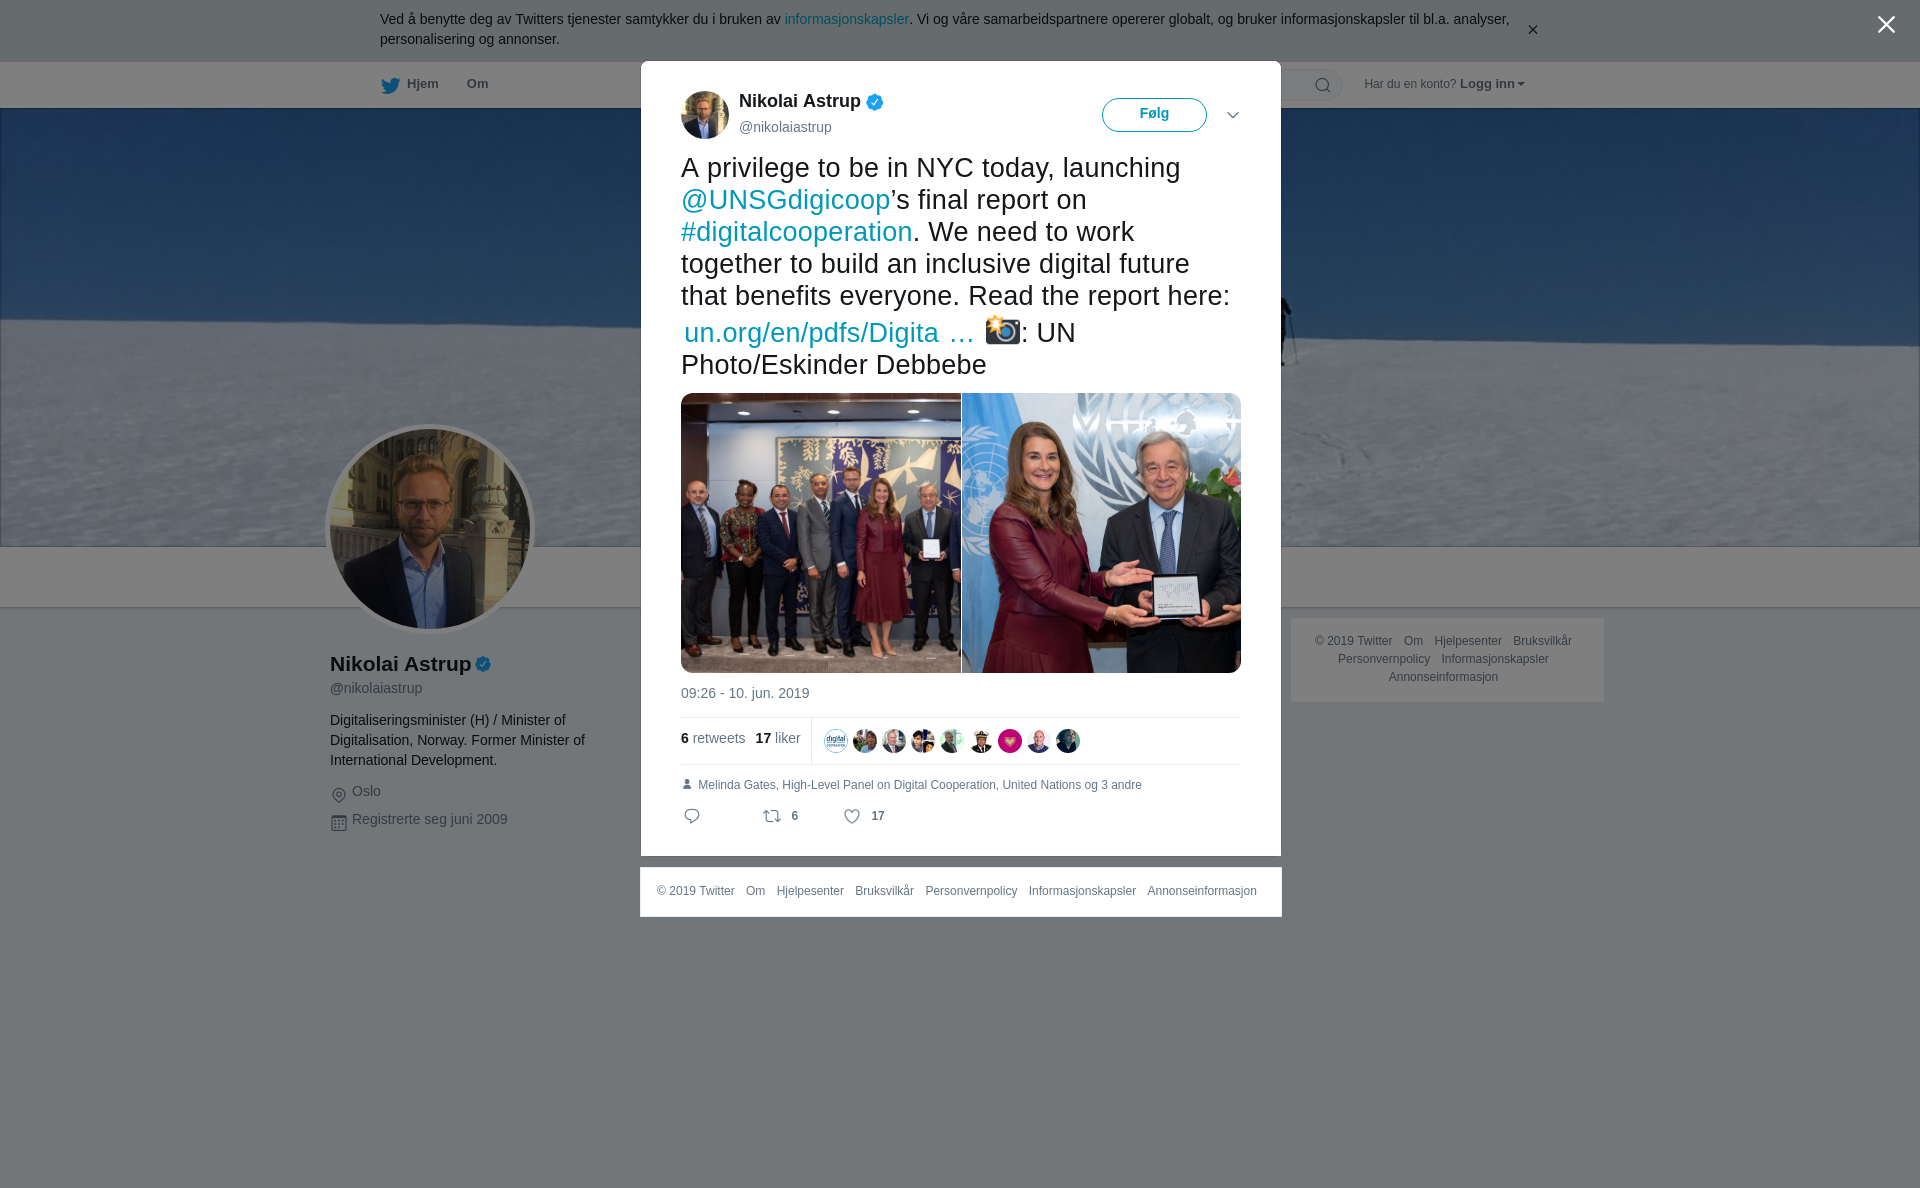
Task: Expand the tweet options chevron beside Følg
Action: click(x=1233, y=115)
